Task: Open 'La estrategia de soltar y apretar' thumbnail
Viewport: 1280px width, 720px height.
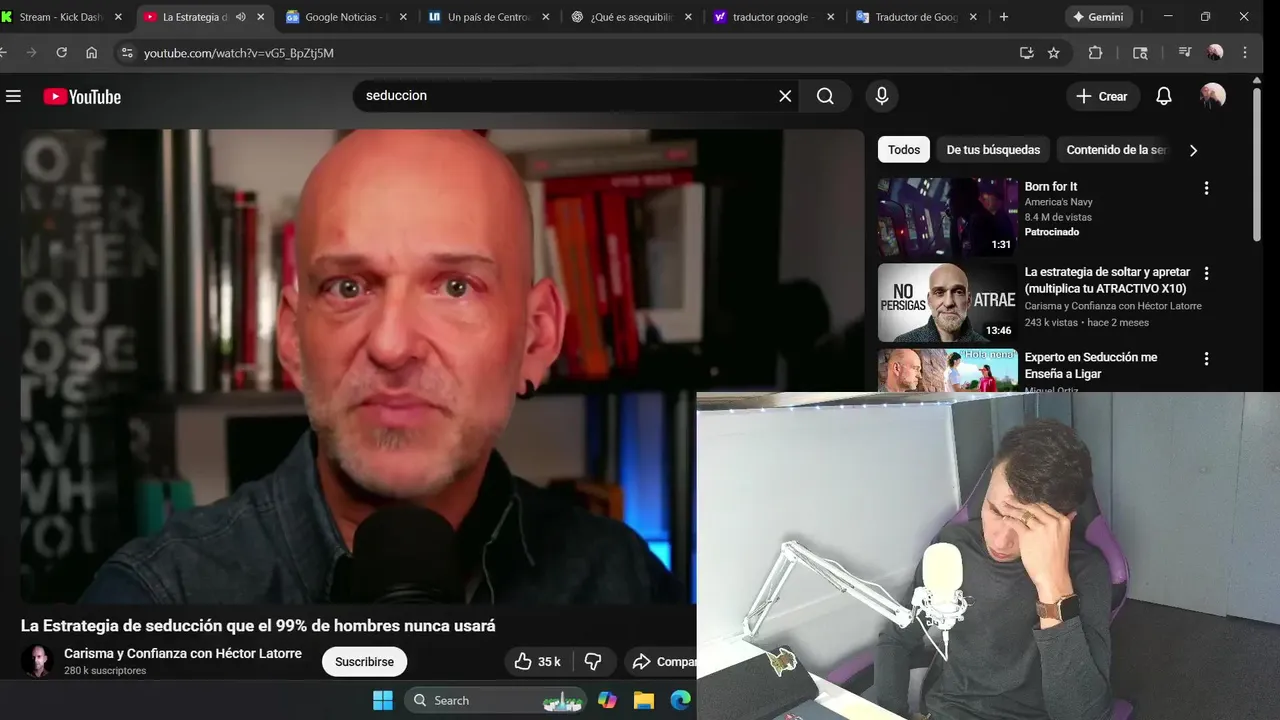Action: pos(948,302)
